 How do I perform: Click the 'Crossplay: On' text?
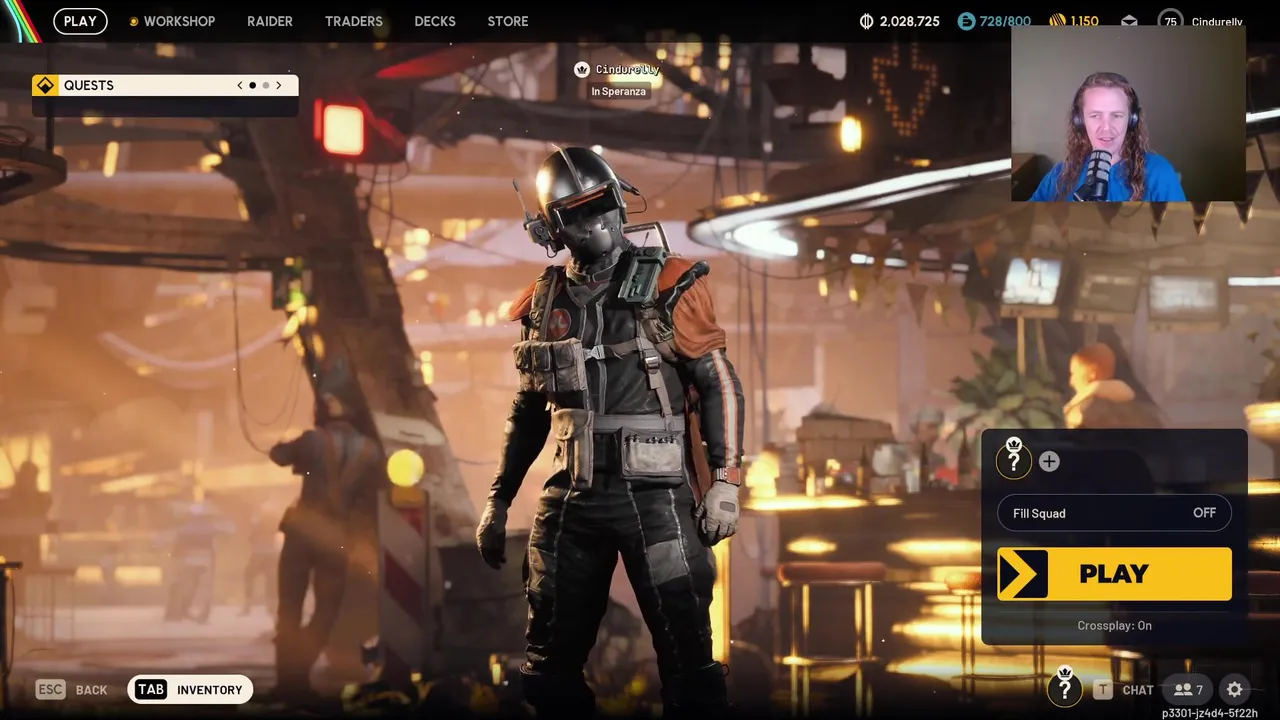1114,626
